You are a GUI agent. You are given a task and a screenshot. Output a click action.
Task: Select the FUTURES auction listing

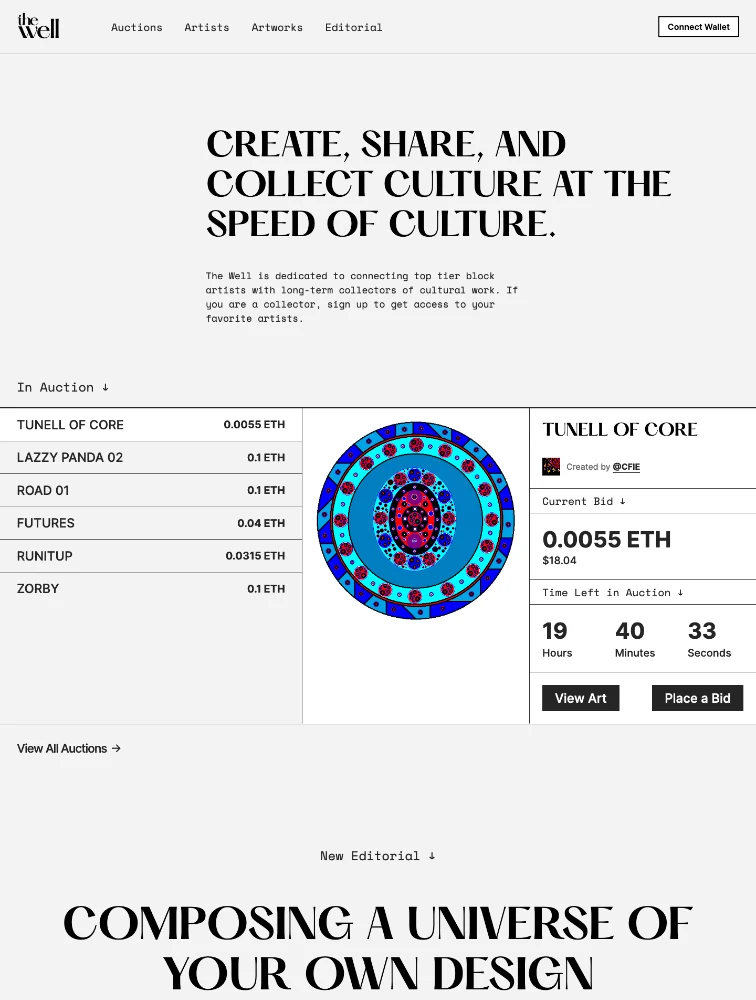pyautogui.click(x=151, y=523)
